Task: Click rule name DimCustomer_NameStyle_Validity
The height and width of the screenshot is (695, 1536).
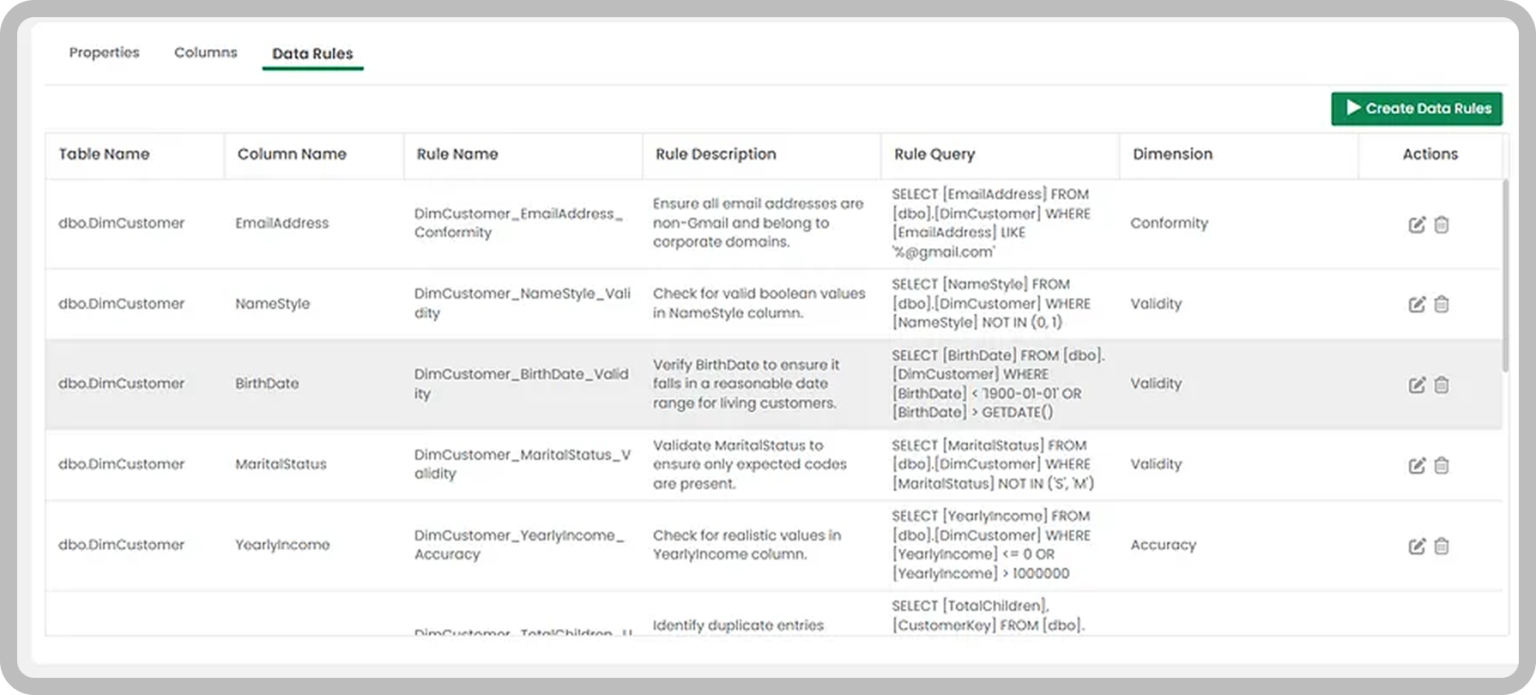Action: click(522, 303)
